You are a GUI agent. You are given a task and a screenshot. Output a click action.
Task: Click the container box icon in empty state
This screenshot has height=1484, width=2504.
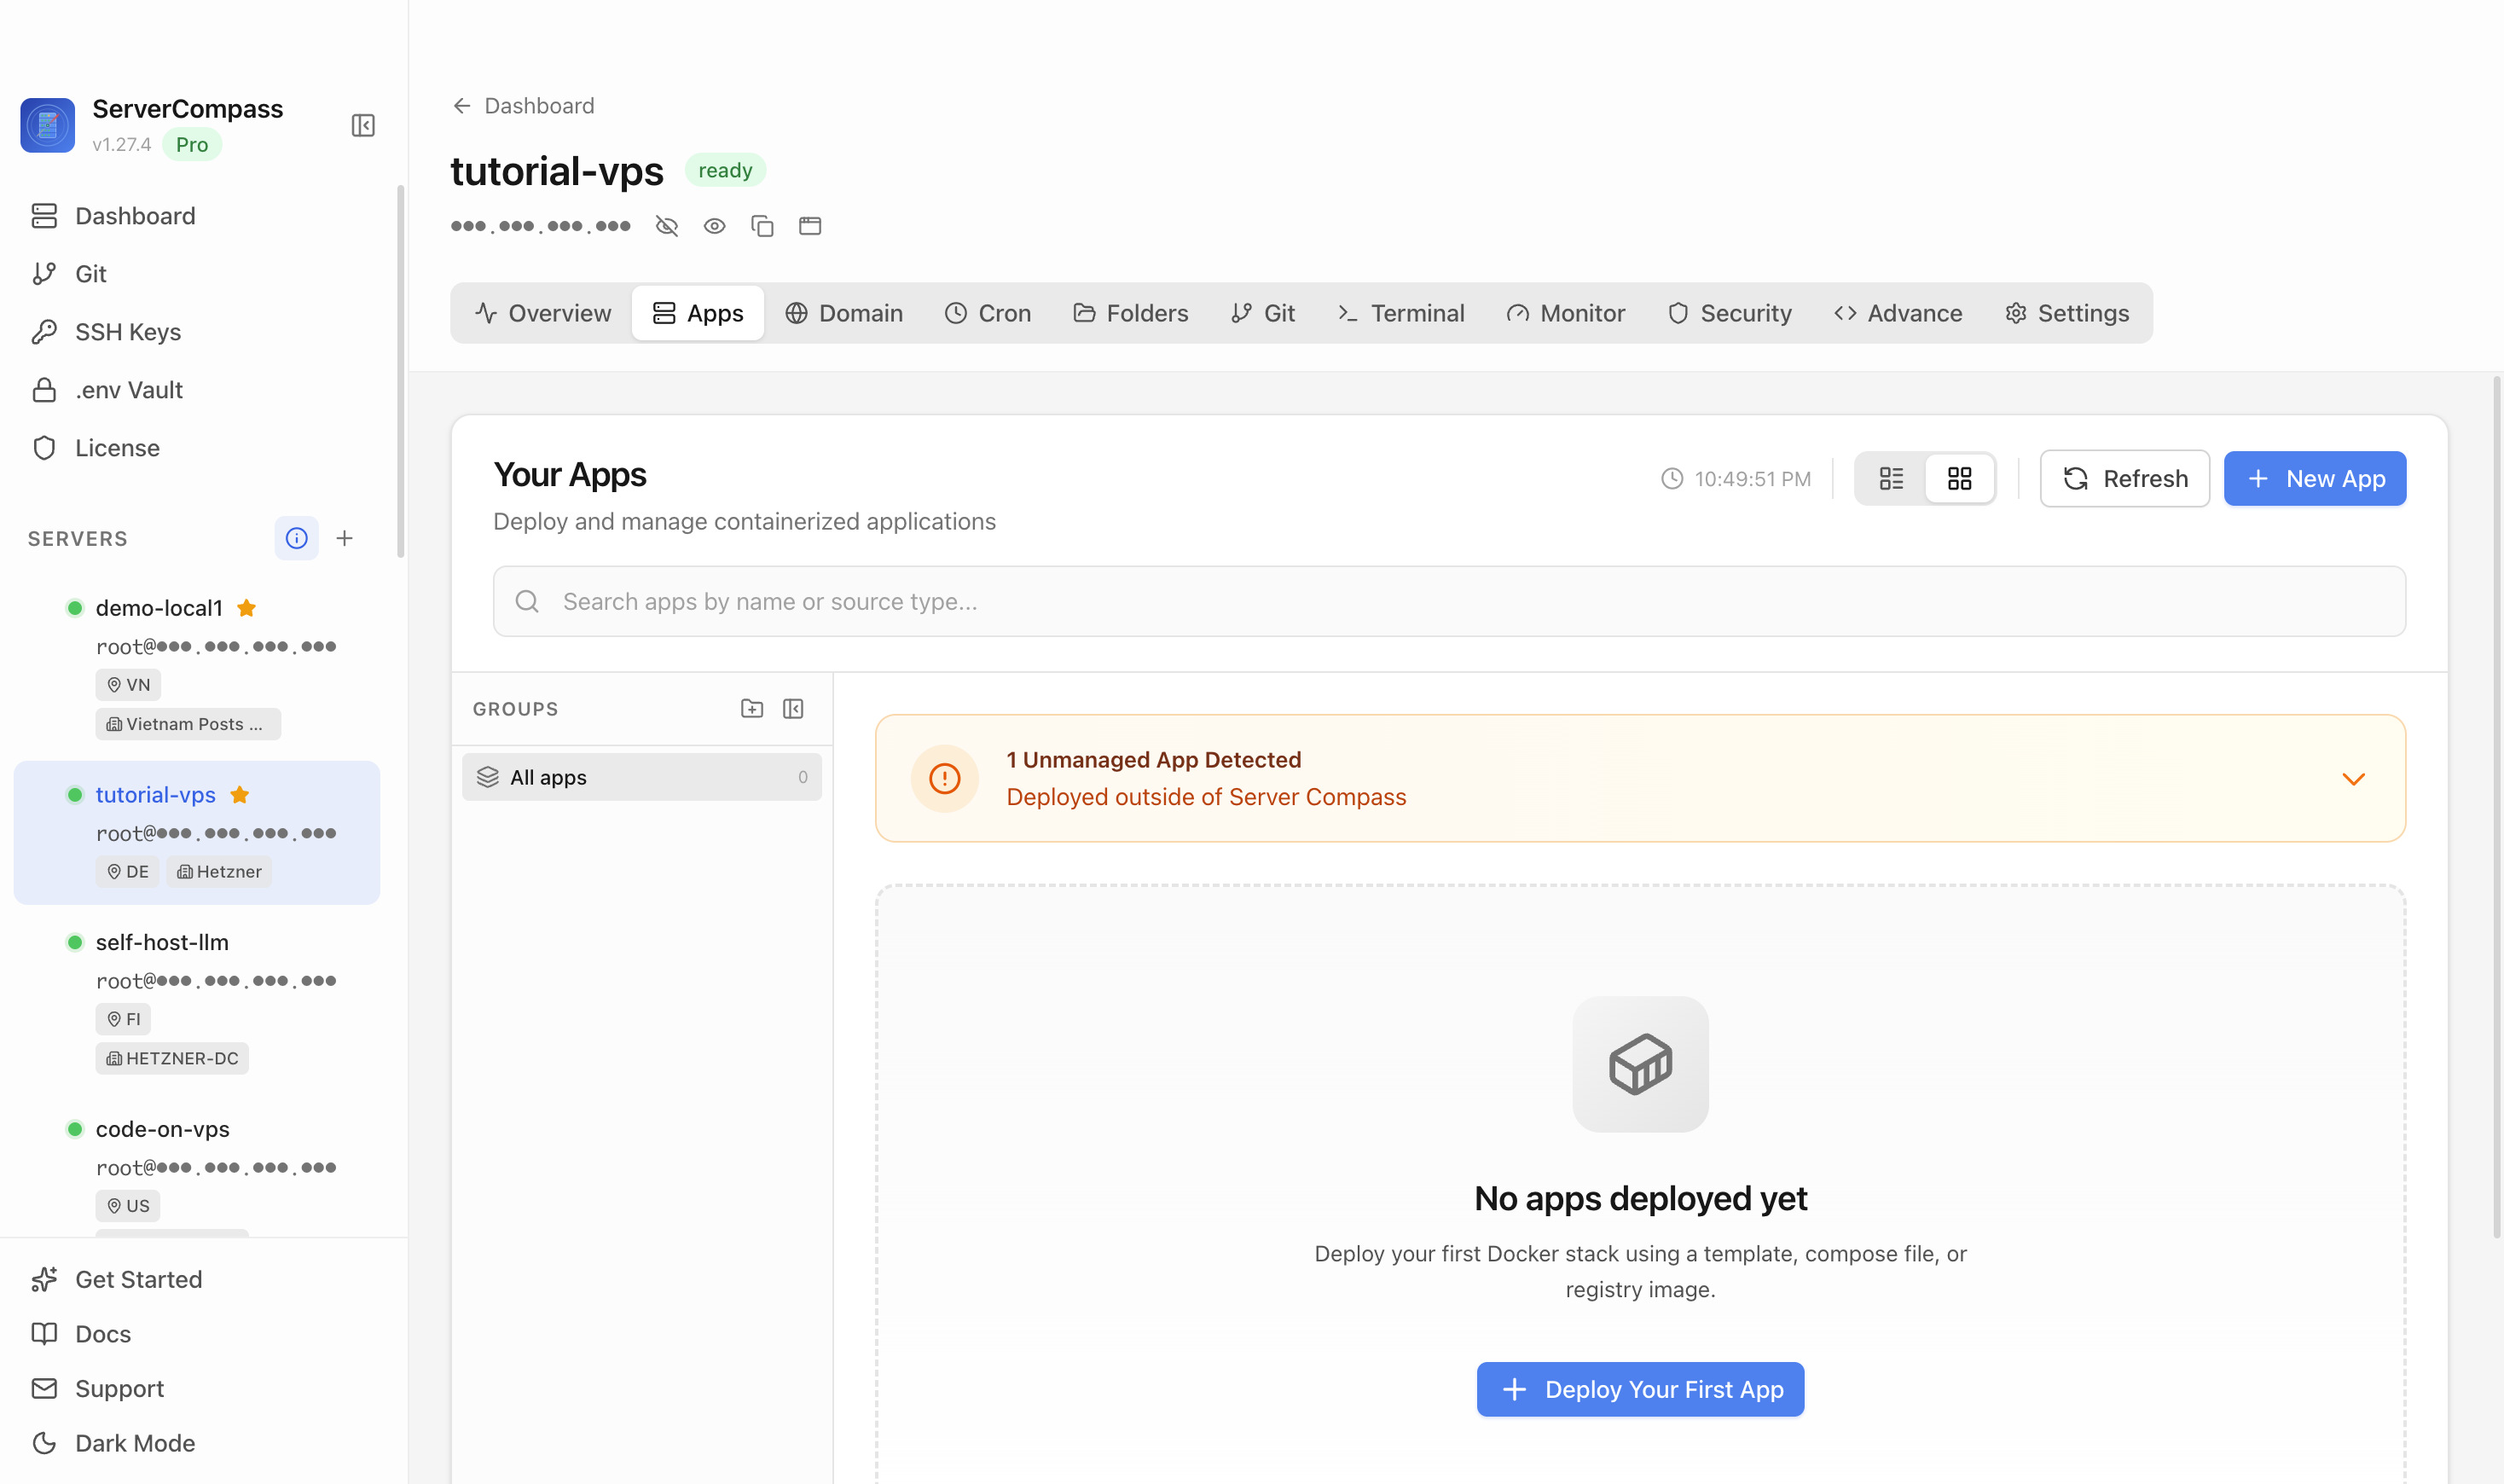pyautogui.click(x=1640, y=1064)
